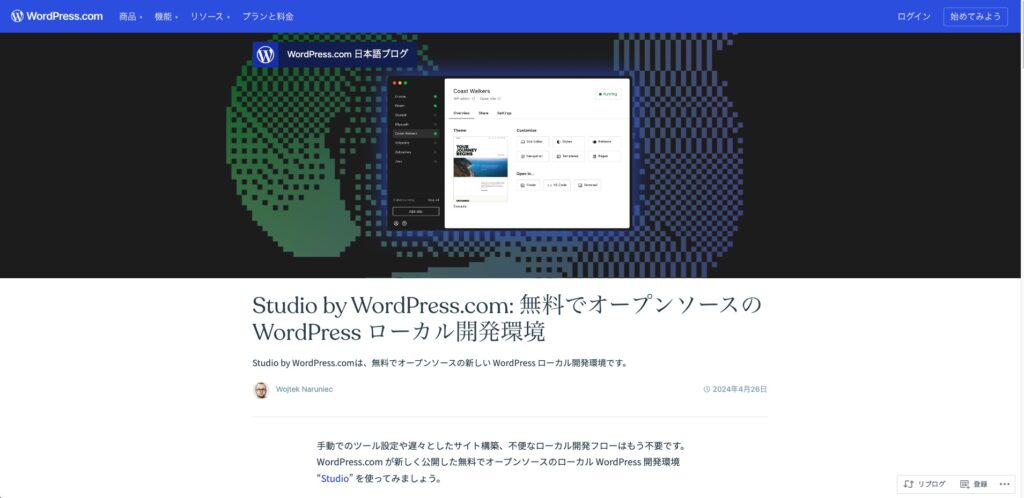Viewport: 1024px width, 498px height.
Task: Open the "Studio" link in the article body
Action: pyautogui.click(x=336, y=478)
